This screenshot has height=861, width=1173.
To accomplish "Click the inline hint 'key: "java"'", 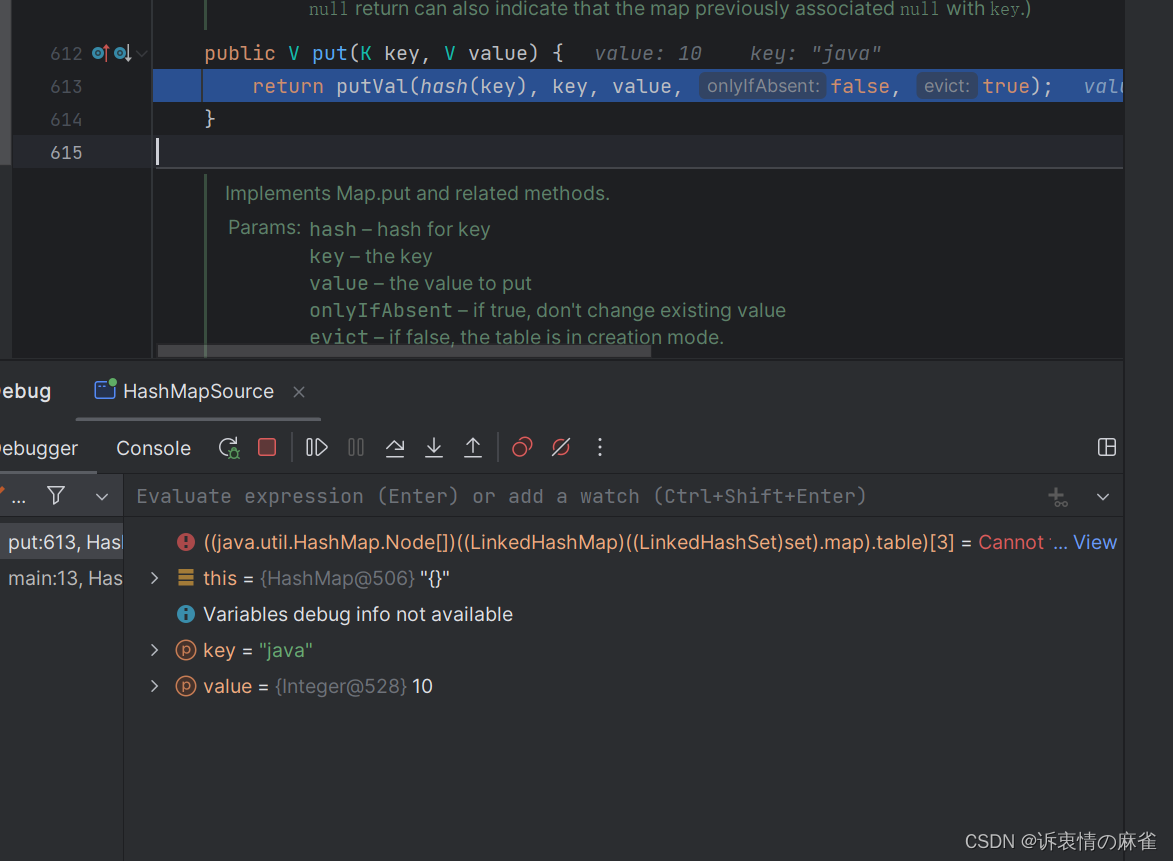I will point(815,54).
